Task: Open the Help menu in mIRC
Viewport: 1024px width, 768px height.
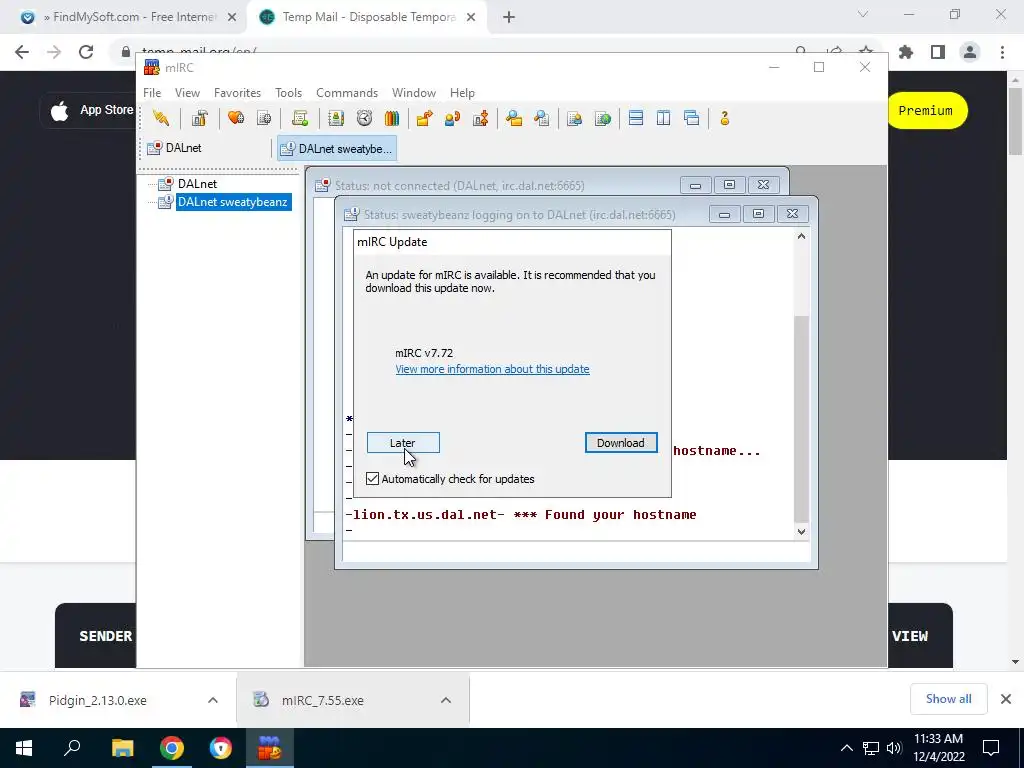Action: [x=462, y=93]
